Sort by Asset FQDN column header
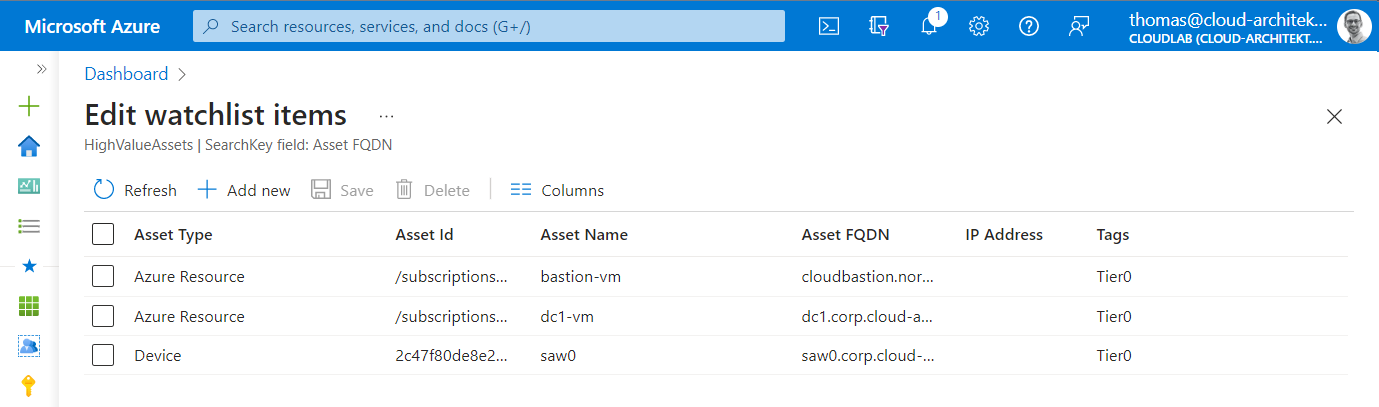1379x407 pixels. (x=846, y=235)
